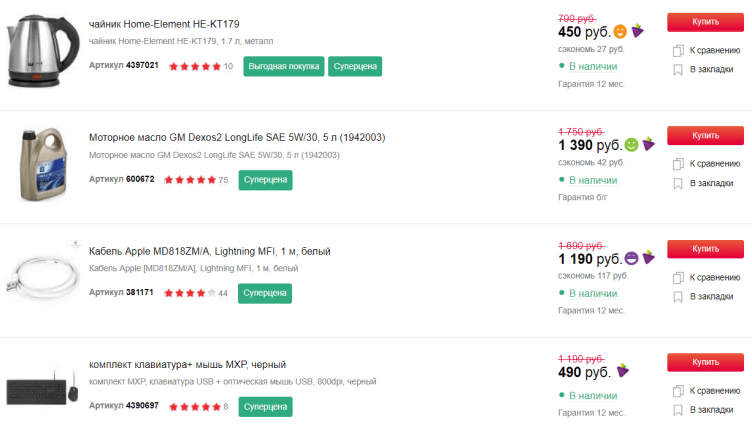Click the grape bonus icon beside 450 руб.
752x431 pixels.
637,31
